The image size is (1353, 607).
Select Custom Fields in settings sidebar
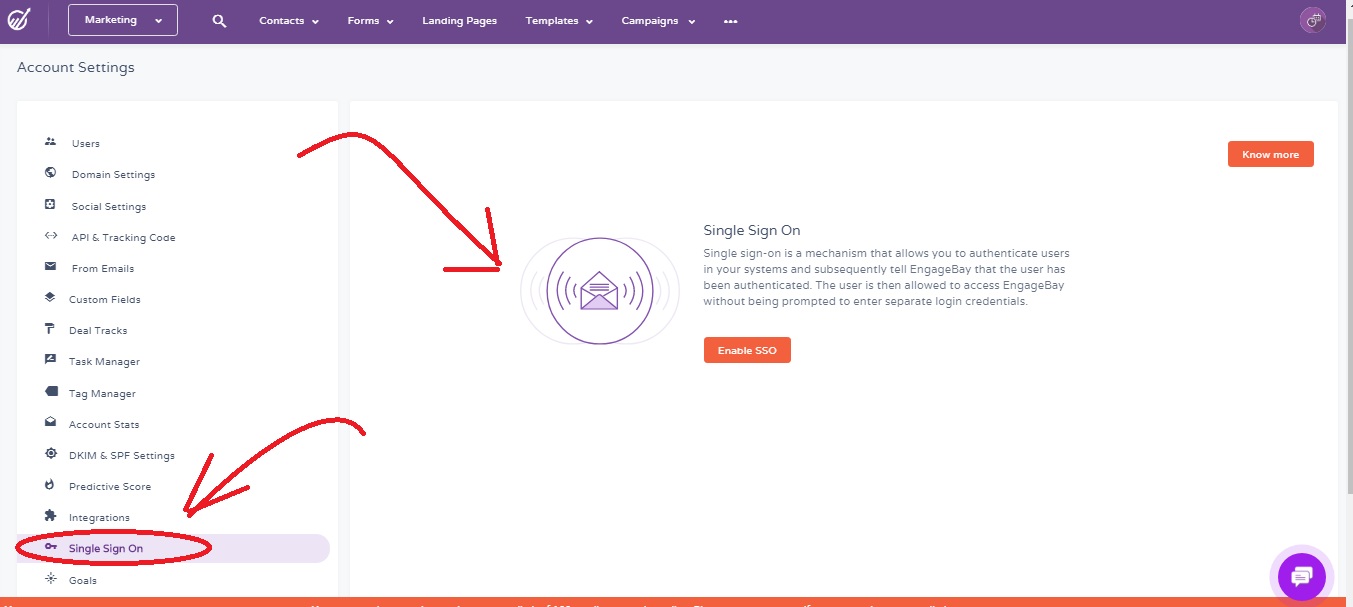pos(104,299)
